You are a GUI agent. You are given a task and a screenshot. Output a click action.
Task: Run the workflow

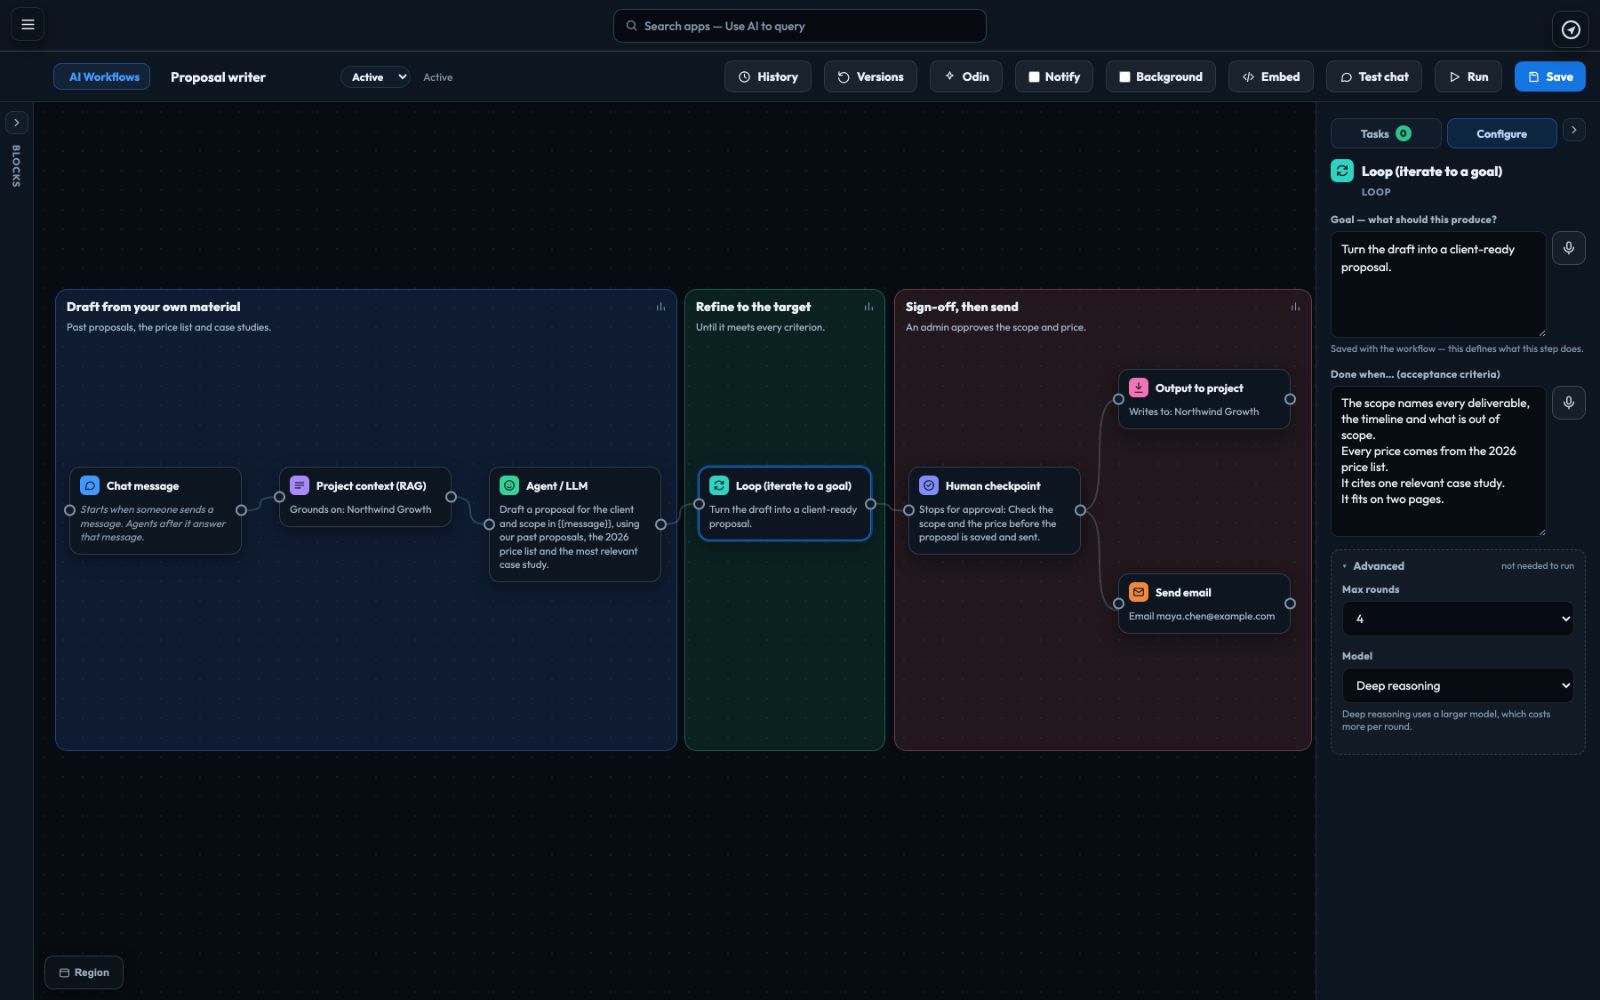point(1468,77)
